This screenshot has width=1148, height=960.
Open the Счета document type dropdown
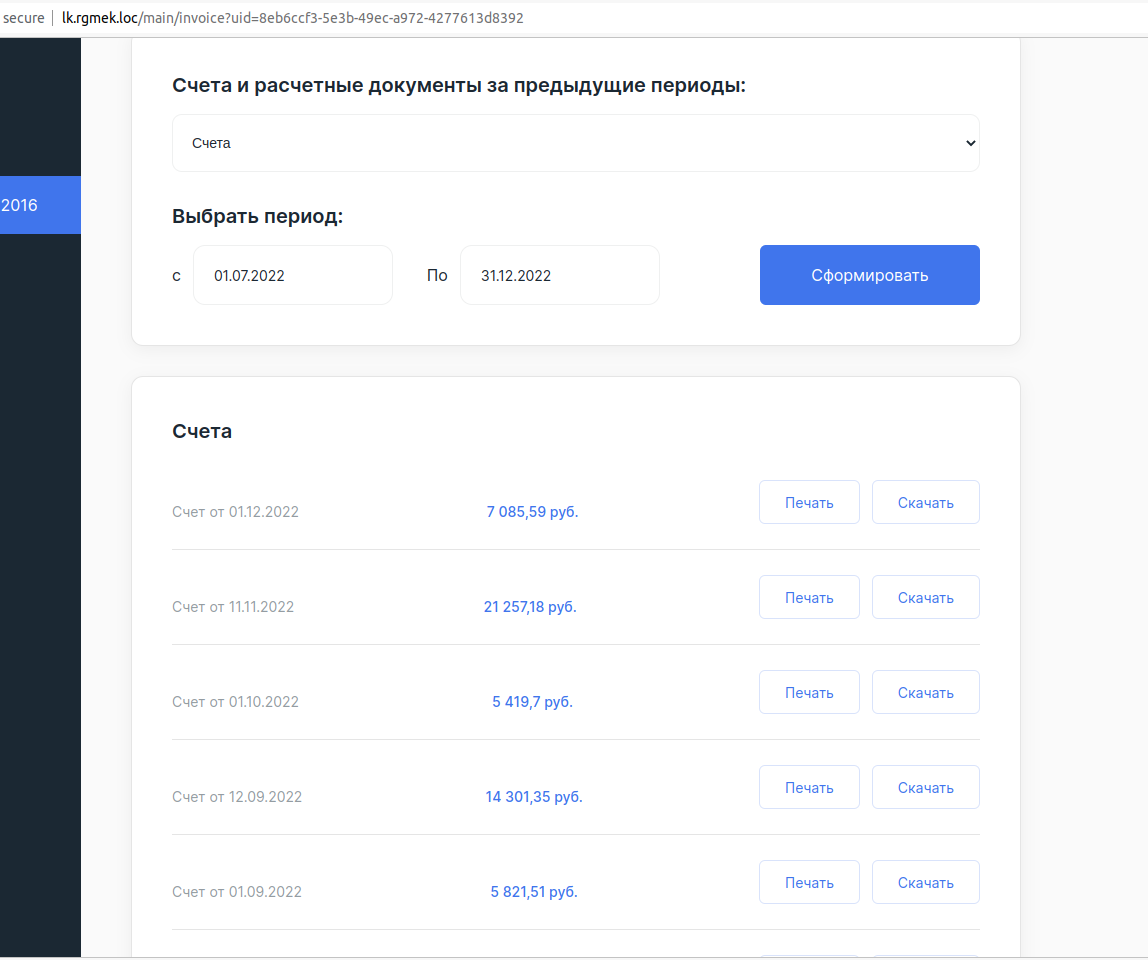[x=575, y=143]
